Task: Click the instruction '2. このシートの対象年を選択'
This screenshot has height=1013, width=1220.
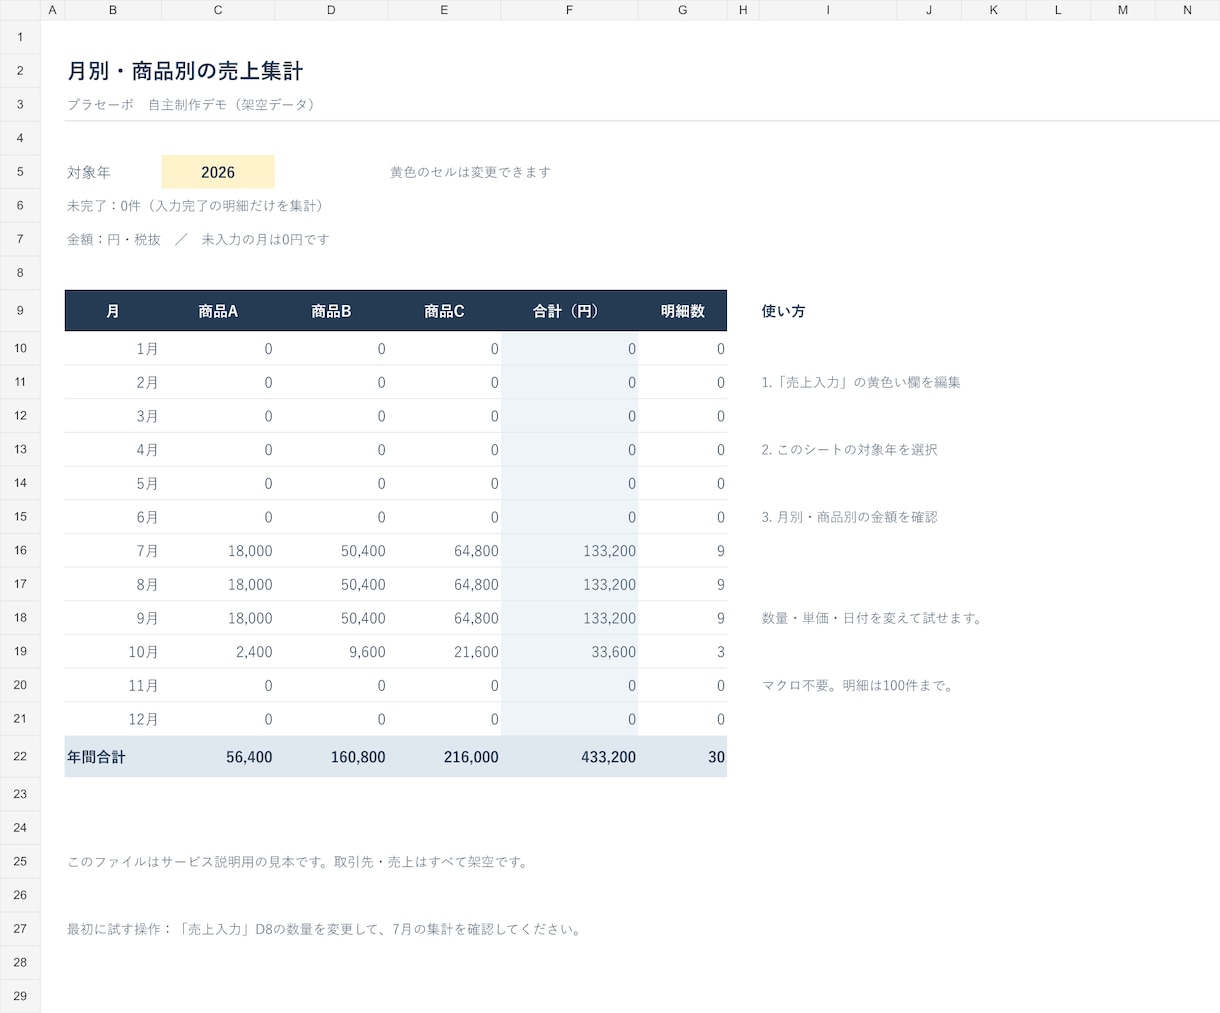Action: coord(849,450)
